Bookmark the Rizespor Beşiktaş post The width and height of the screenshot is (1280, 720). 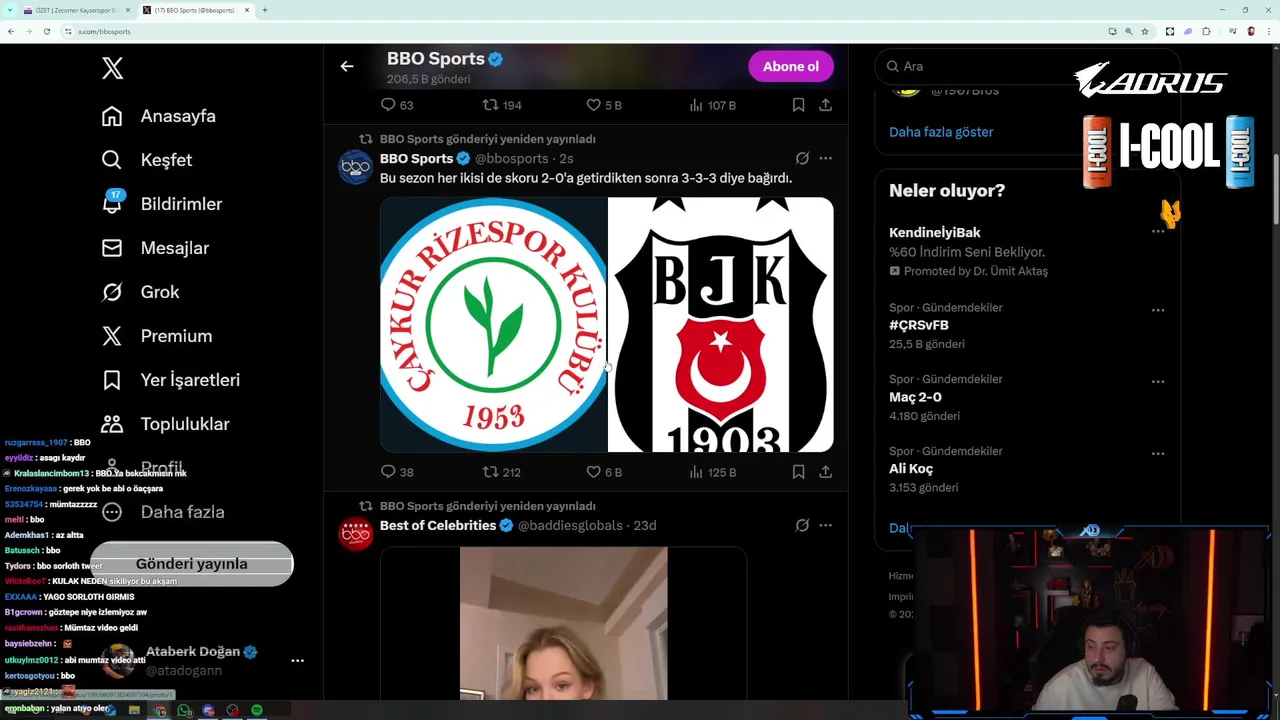[798, 472]
